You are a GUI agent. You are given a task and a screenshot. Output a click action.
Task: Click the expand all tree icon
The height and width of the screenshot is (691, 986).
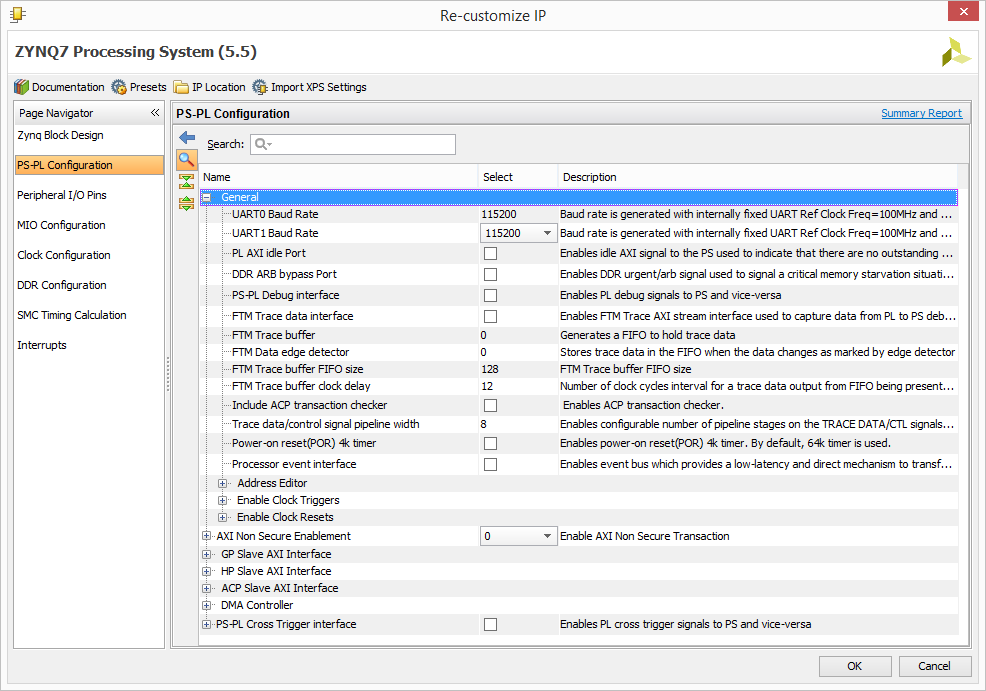click(187, 203)
